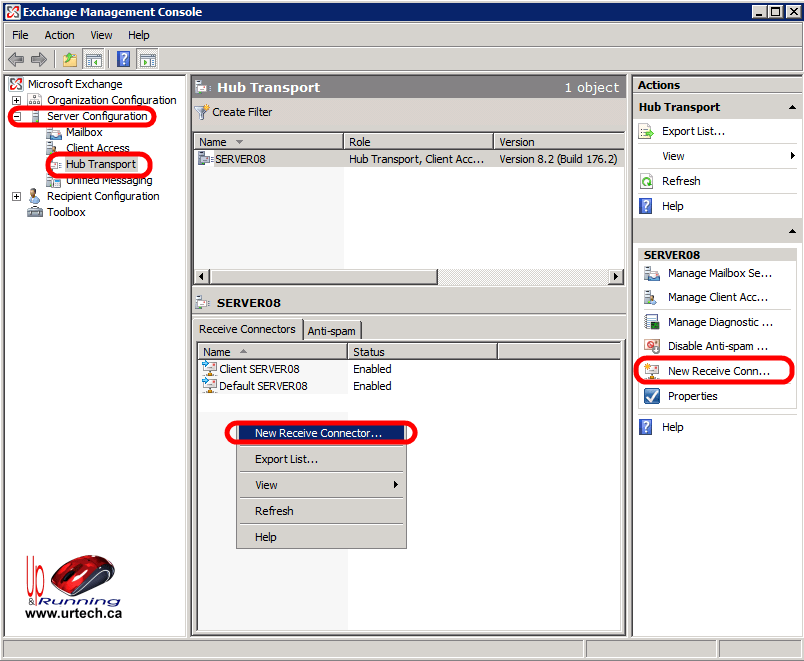Click the Properties checkmark icon

[x=651, y=396]
